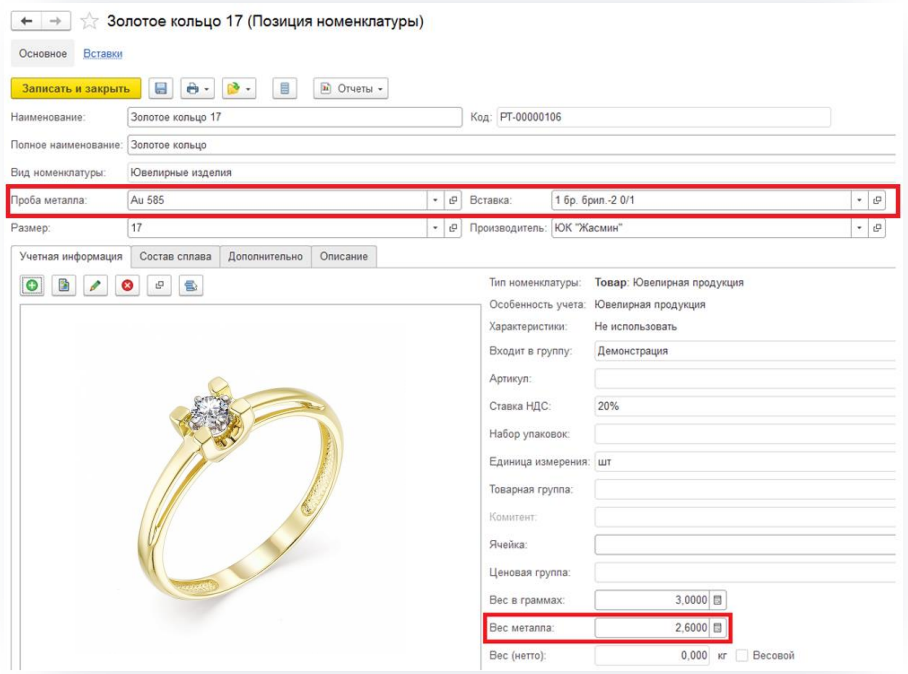Click the Вес металла value 2,6000
Image resolution: width=908 pixels, height=674 pixels.
(652, 628)
